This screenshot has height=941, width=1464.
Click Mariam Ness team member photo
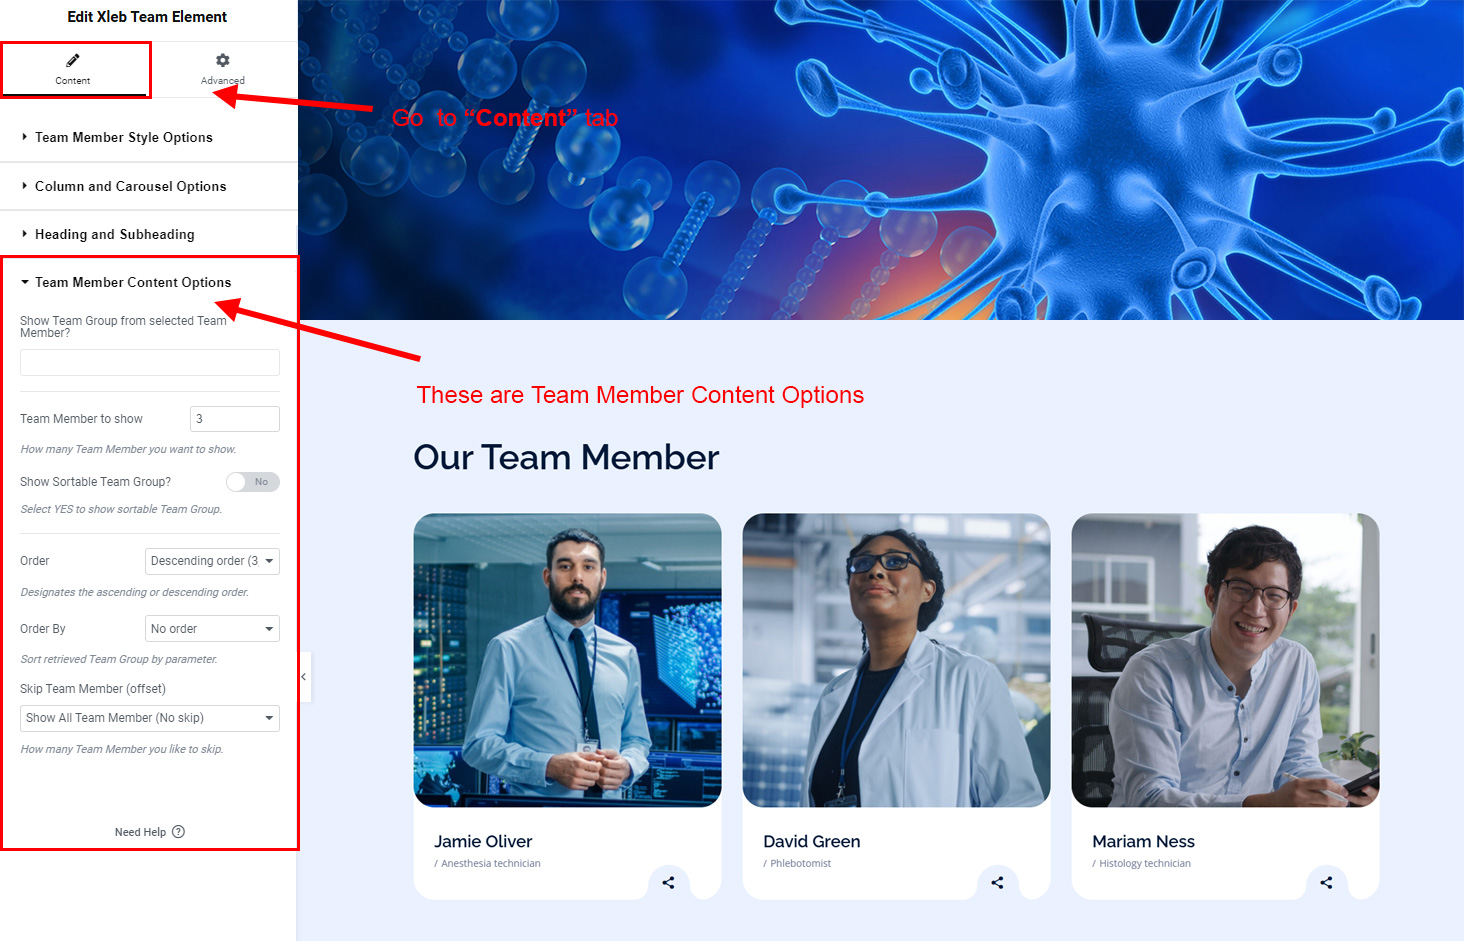click(x=1225, y=660)
